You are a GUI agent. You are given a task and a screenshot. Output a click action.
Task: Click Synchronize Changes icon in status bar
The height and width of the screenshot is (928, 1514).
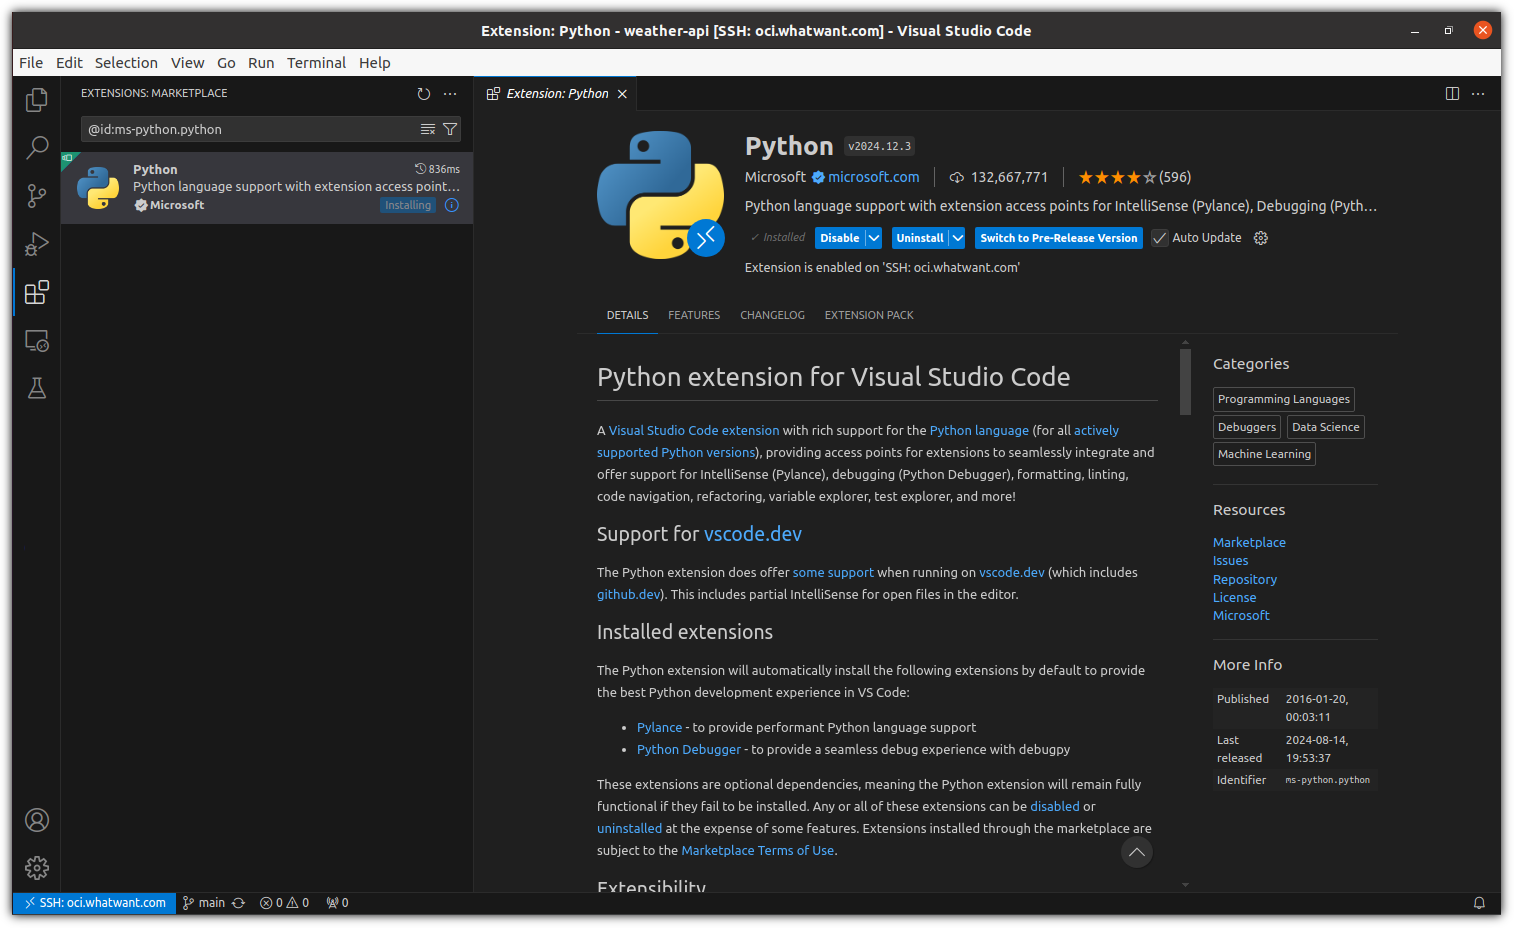[x=238, y=903]
